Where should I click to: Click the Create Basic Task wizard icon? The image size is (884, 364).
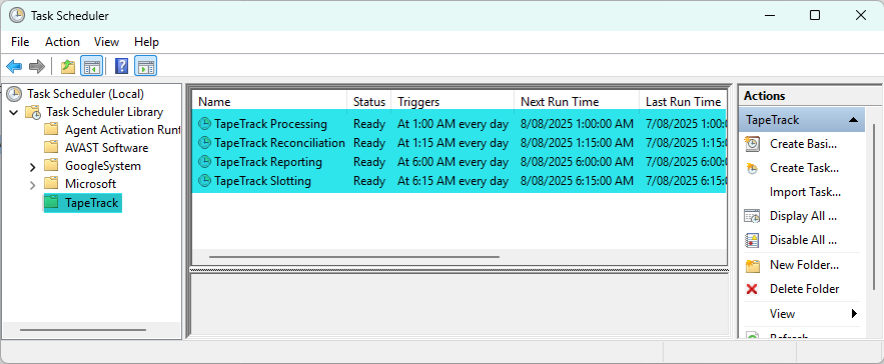tap(752, 144)
